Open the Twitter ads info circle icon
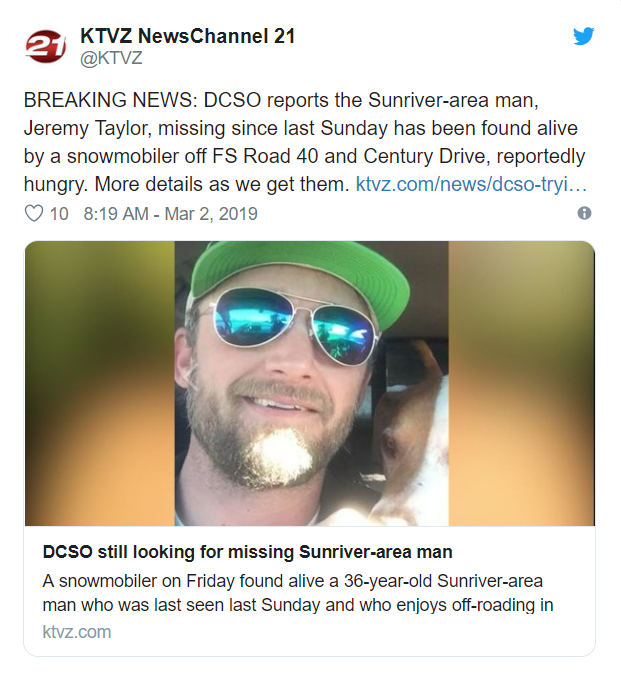Image resolution: width=621 pixels, height=675 pixels. coord(585,213)
